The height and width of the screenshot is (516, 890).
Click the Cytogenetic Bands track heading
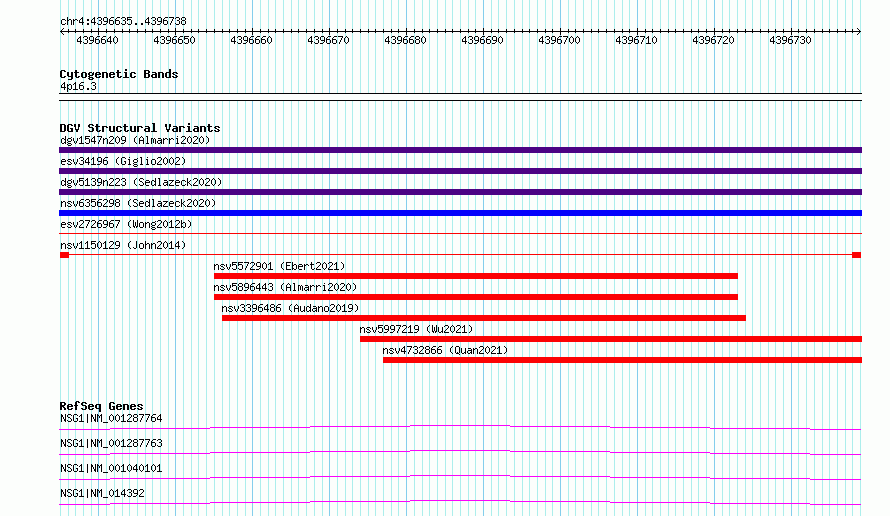119,74
